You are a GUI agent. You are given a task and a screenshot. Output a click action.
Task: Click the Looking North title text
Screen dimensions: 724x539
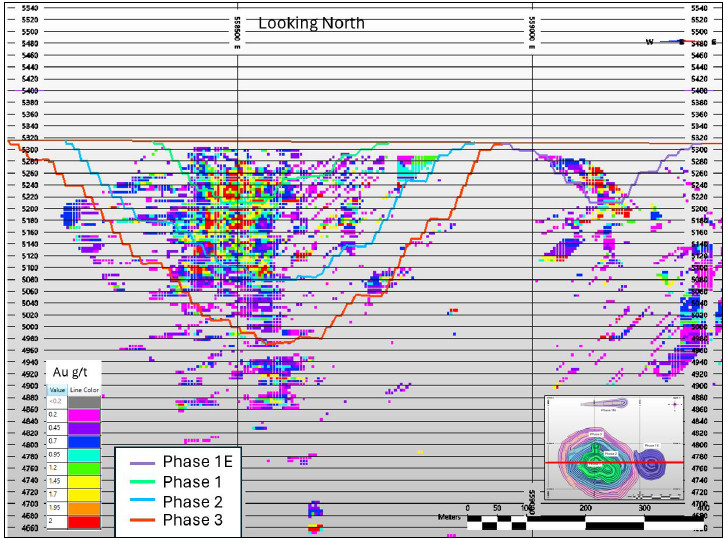[x=311, y=23]
